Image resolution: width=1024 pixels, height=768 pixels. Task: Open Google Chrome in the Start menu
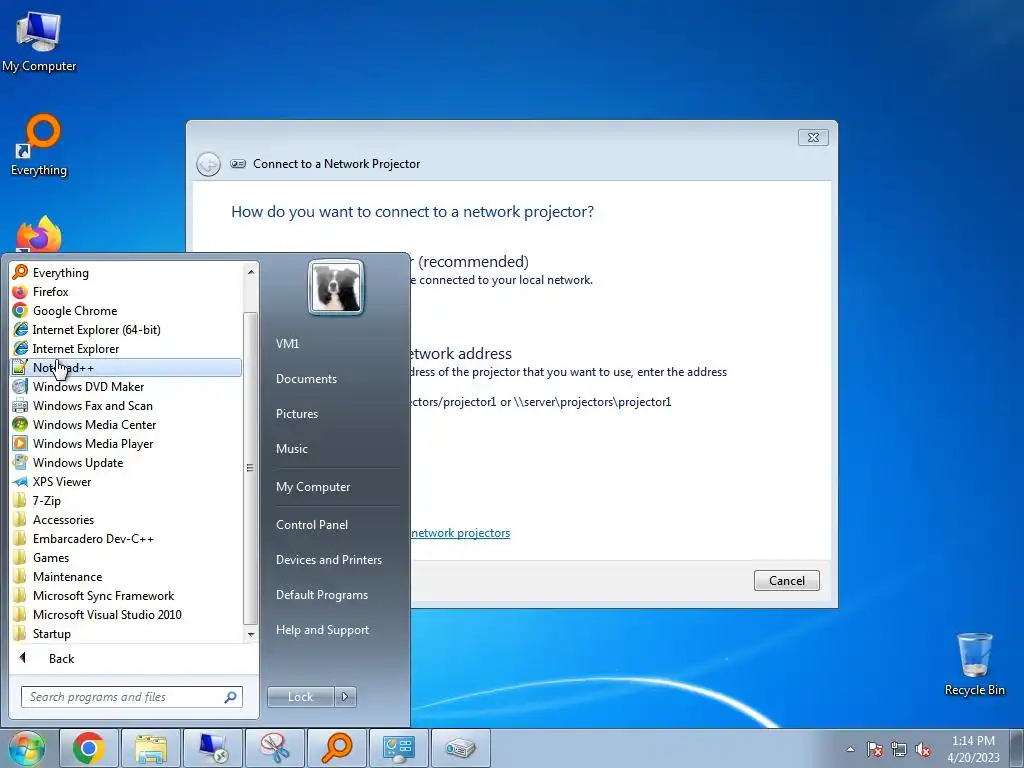tap(126, 310)
